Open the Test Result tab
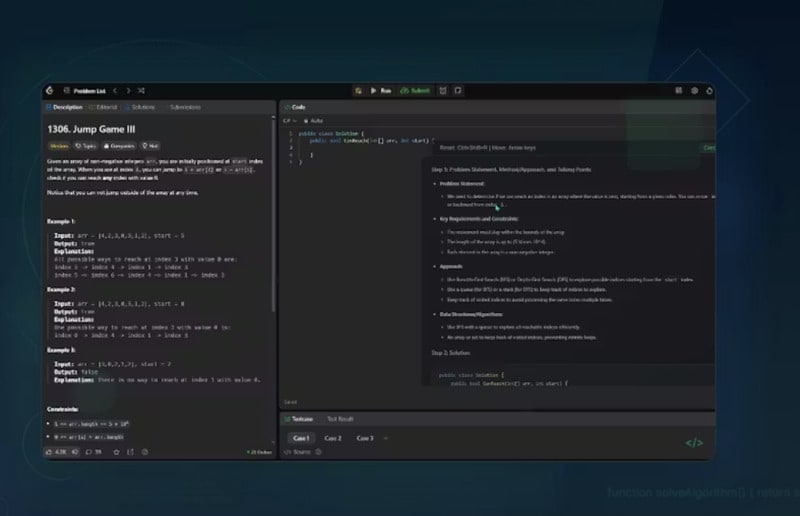Image resolution: width=800 pixels, height=516 pixels. pos(342,418)
